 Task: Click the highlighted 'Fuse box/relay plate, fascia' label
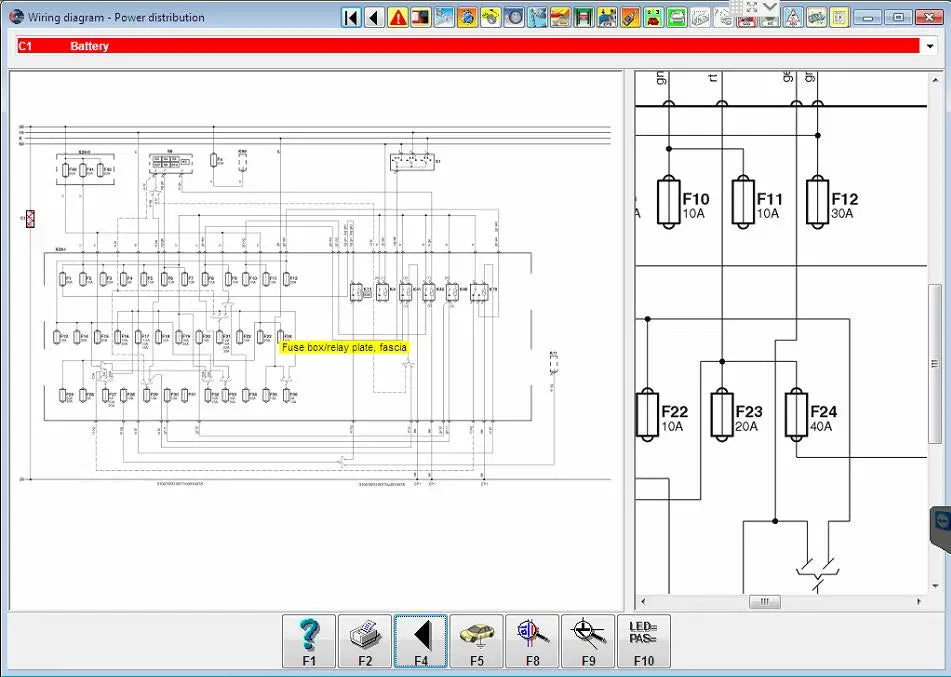tap(345, 347)
